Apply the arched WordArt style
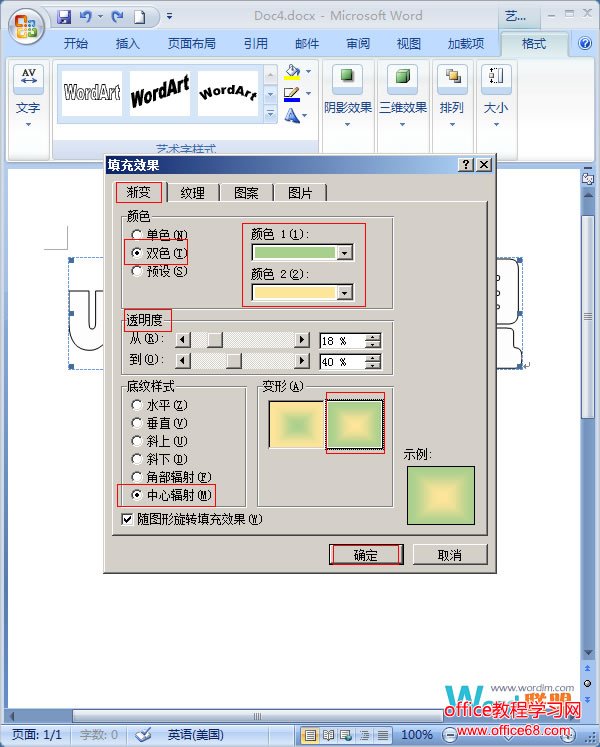 (x=228, y=93)
